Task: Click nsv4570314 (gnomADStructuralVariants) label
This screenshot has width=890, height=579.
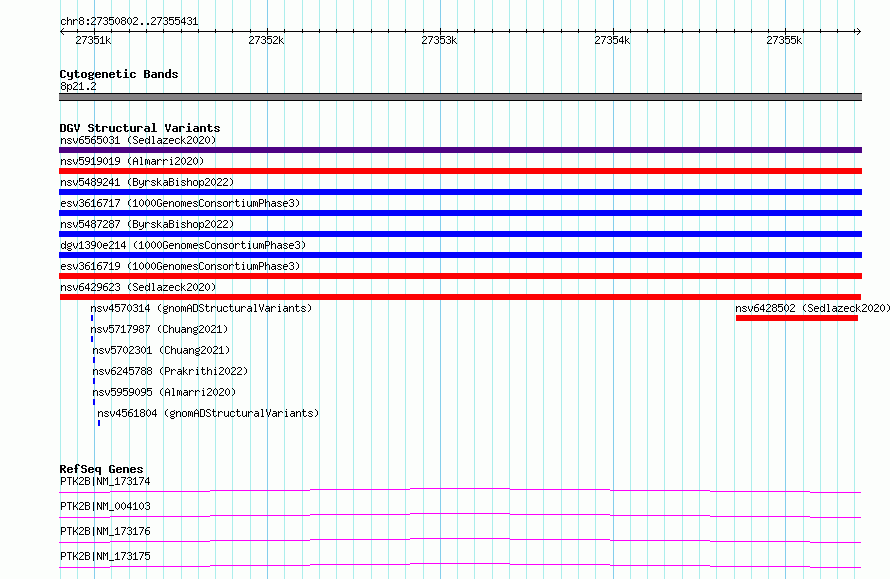Action: pyautogui.click(x=201, y=308)
